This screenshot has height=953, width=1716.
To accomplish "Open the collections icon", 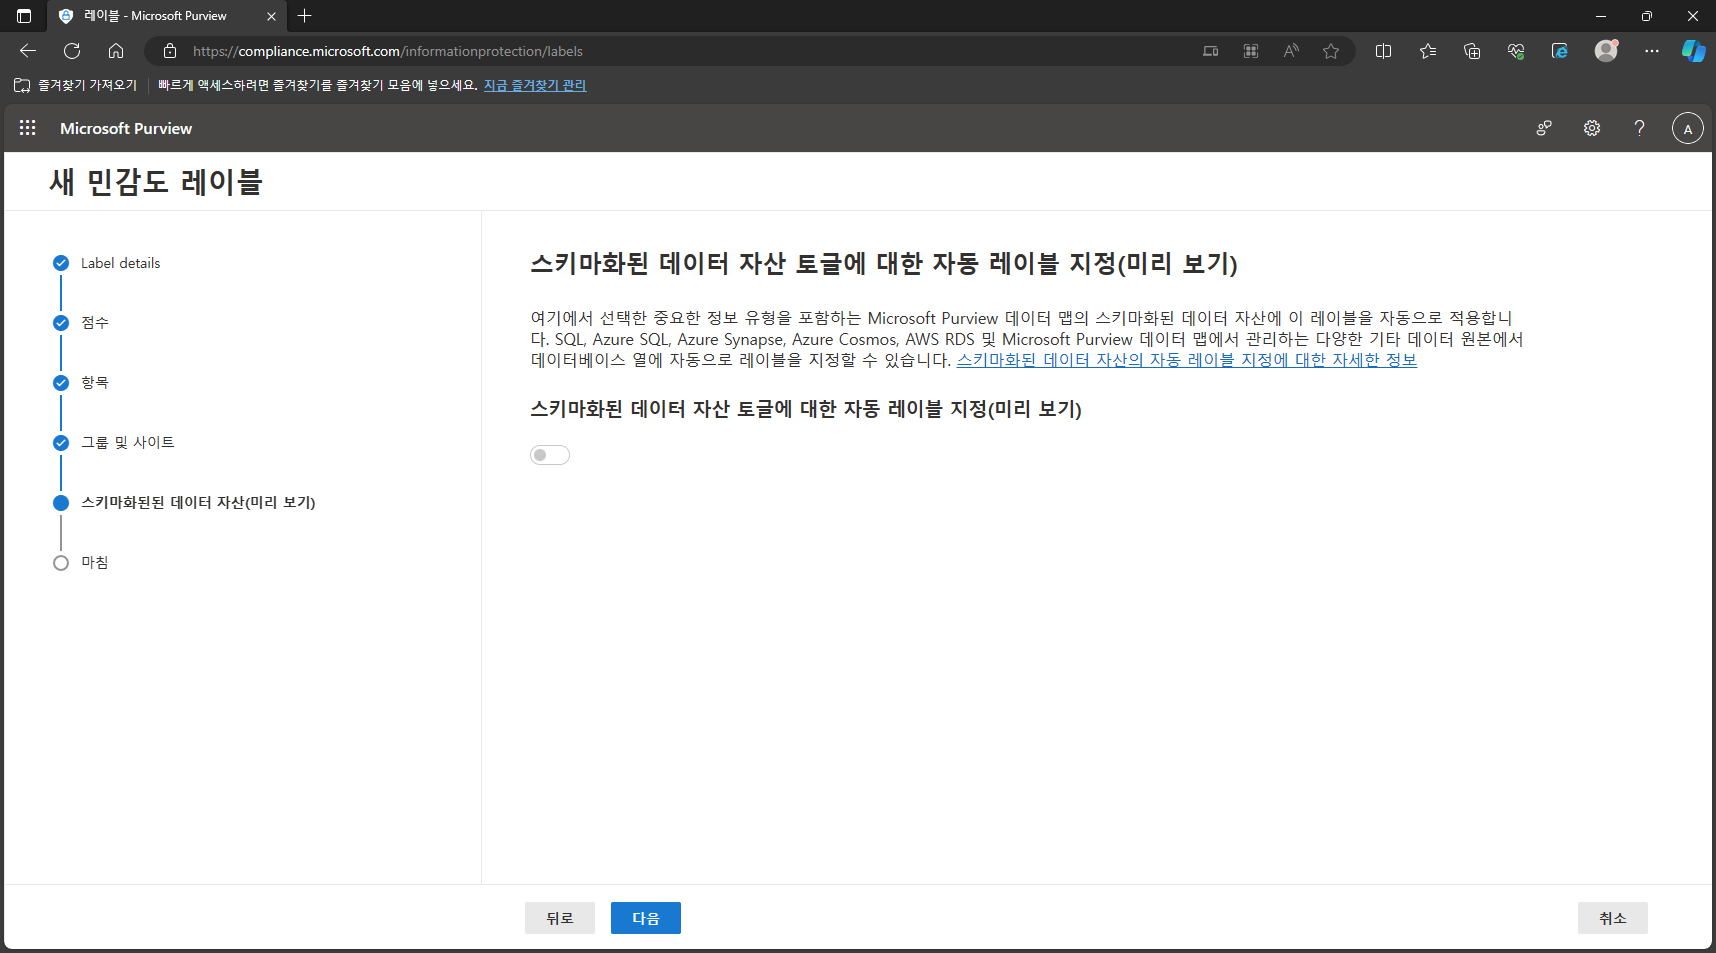I will [x=1472, y=51].
